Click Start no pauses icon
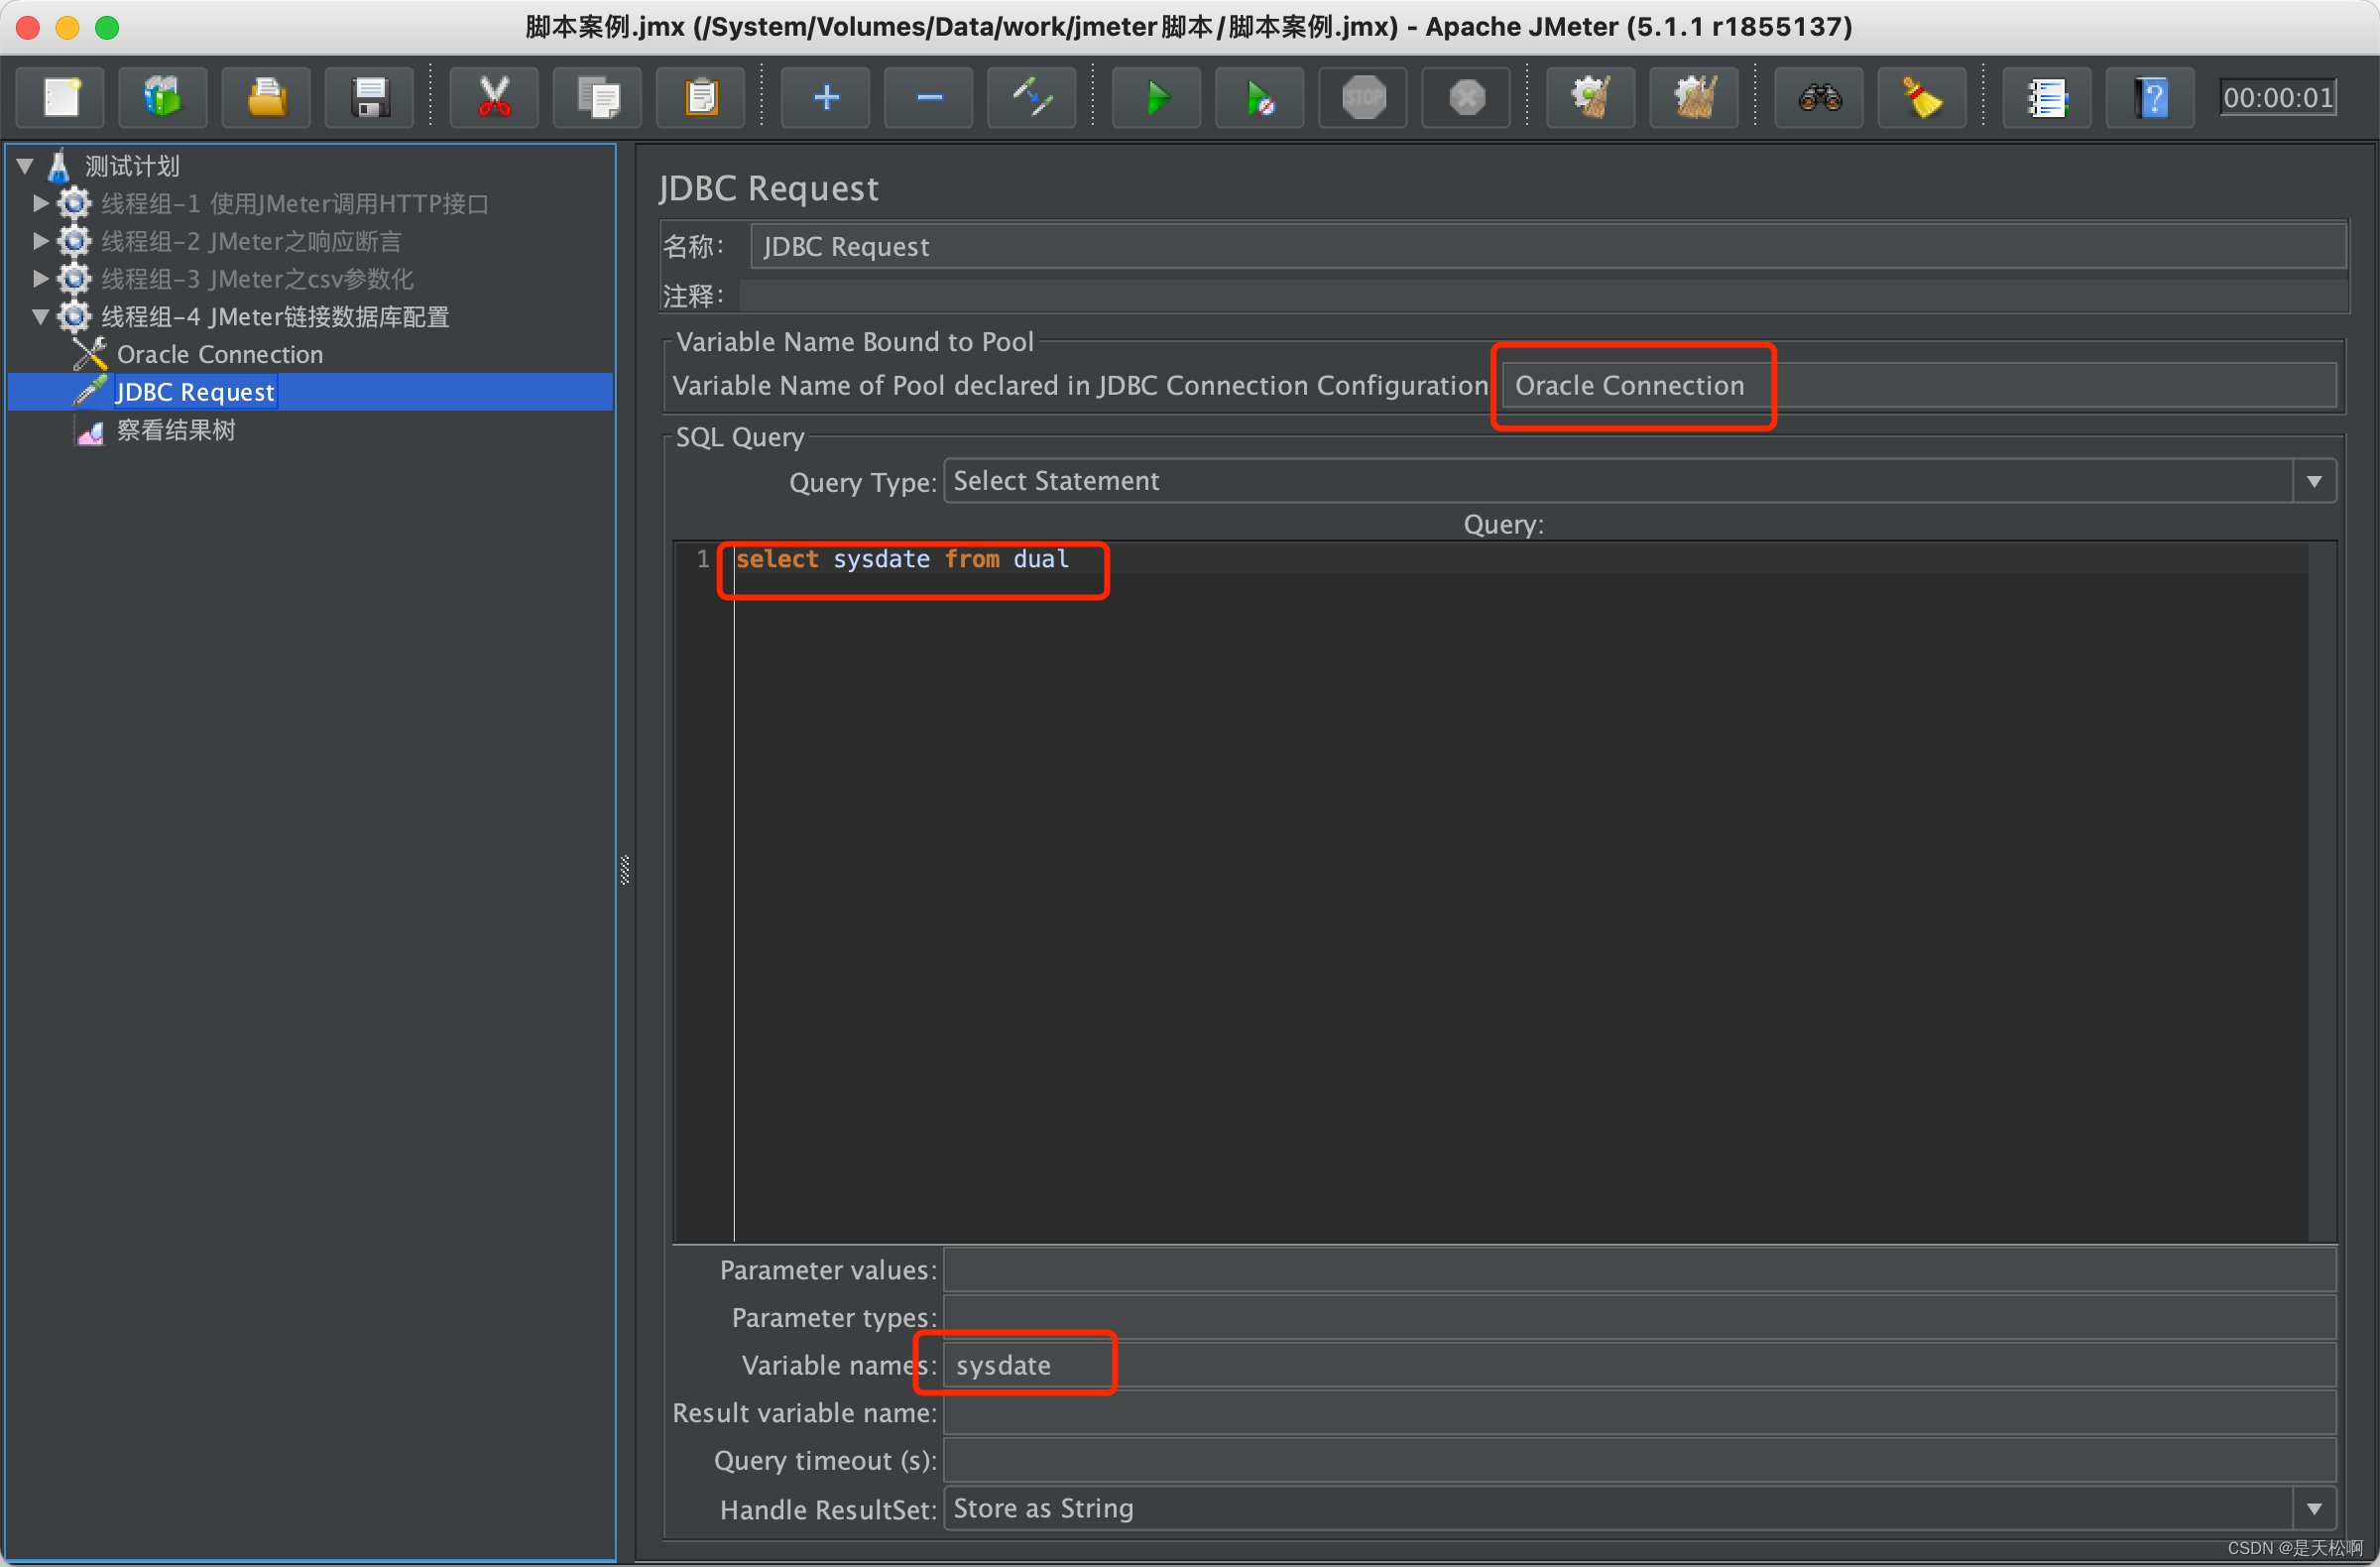The image size is (2380, 1567). tap(1259, 97)
